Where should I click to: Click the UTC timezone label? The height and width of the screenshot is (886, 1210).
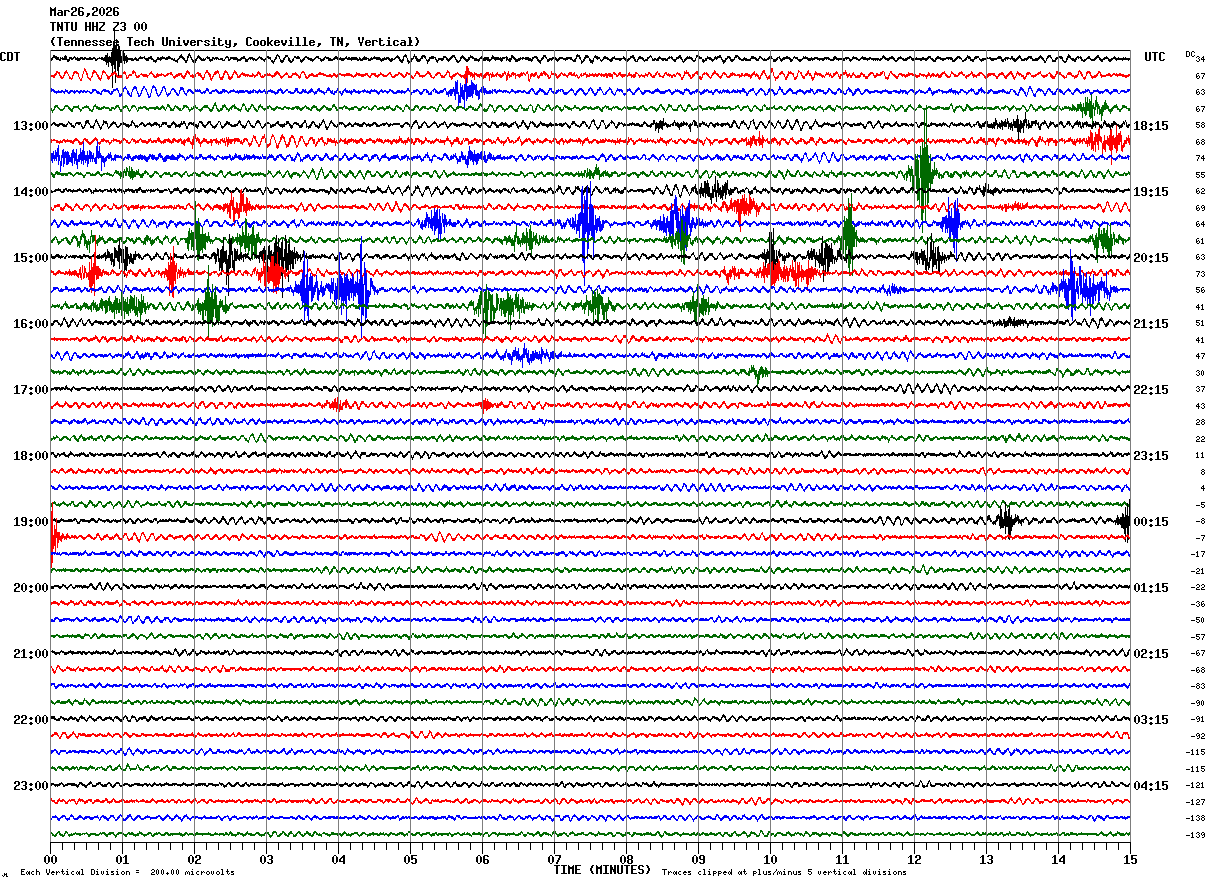pyautogui.click(x=1155, y=57)
